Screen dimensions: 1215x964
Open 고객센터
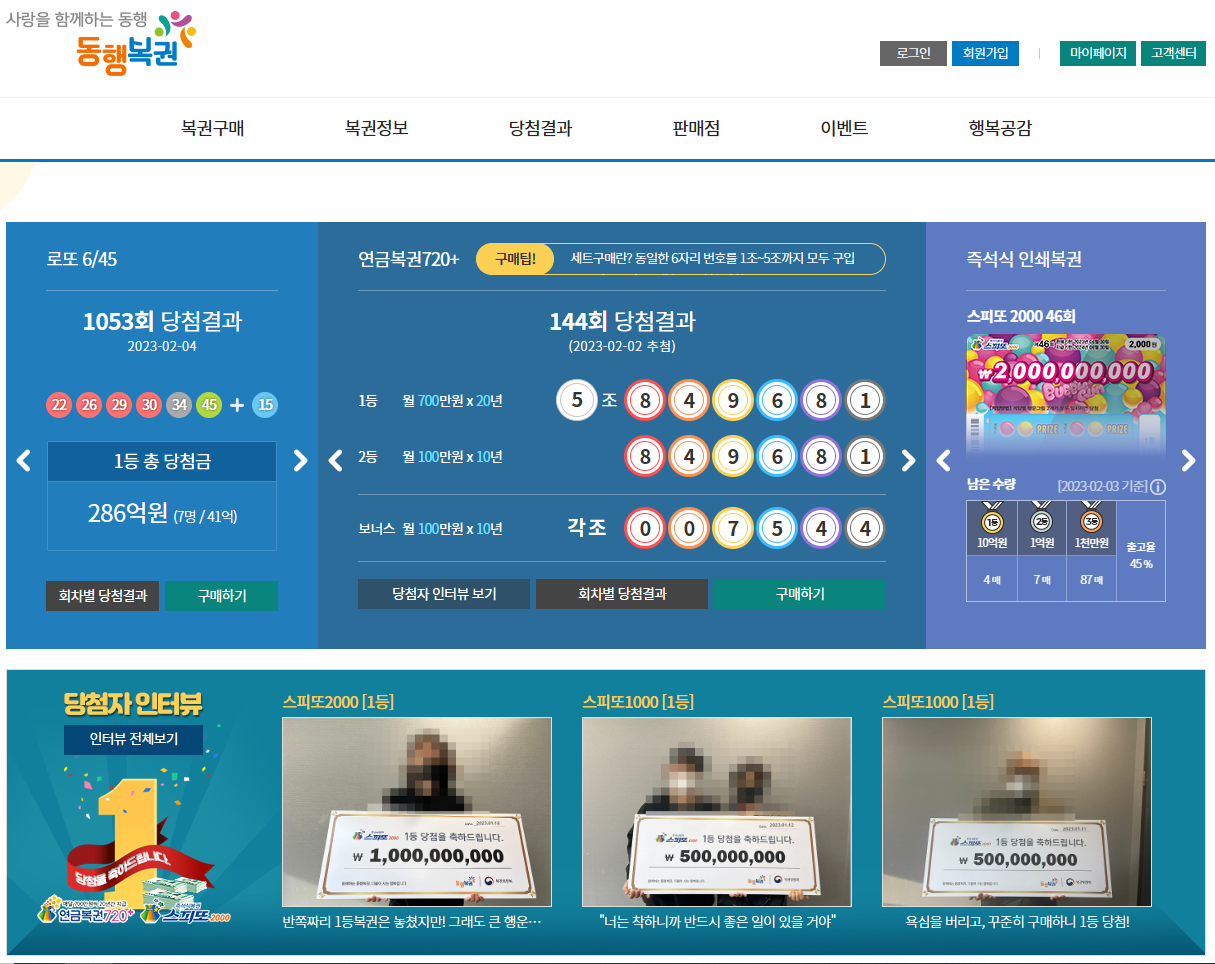tap(1173, 53)
